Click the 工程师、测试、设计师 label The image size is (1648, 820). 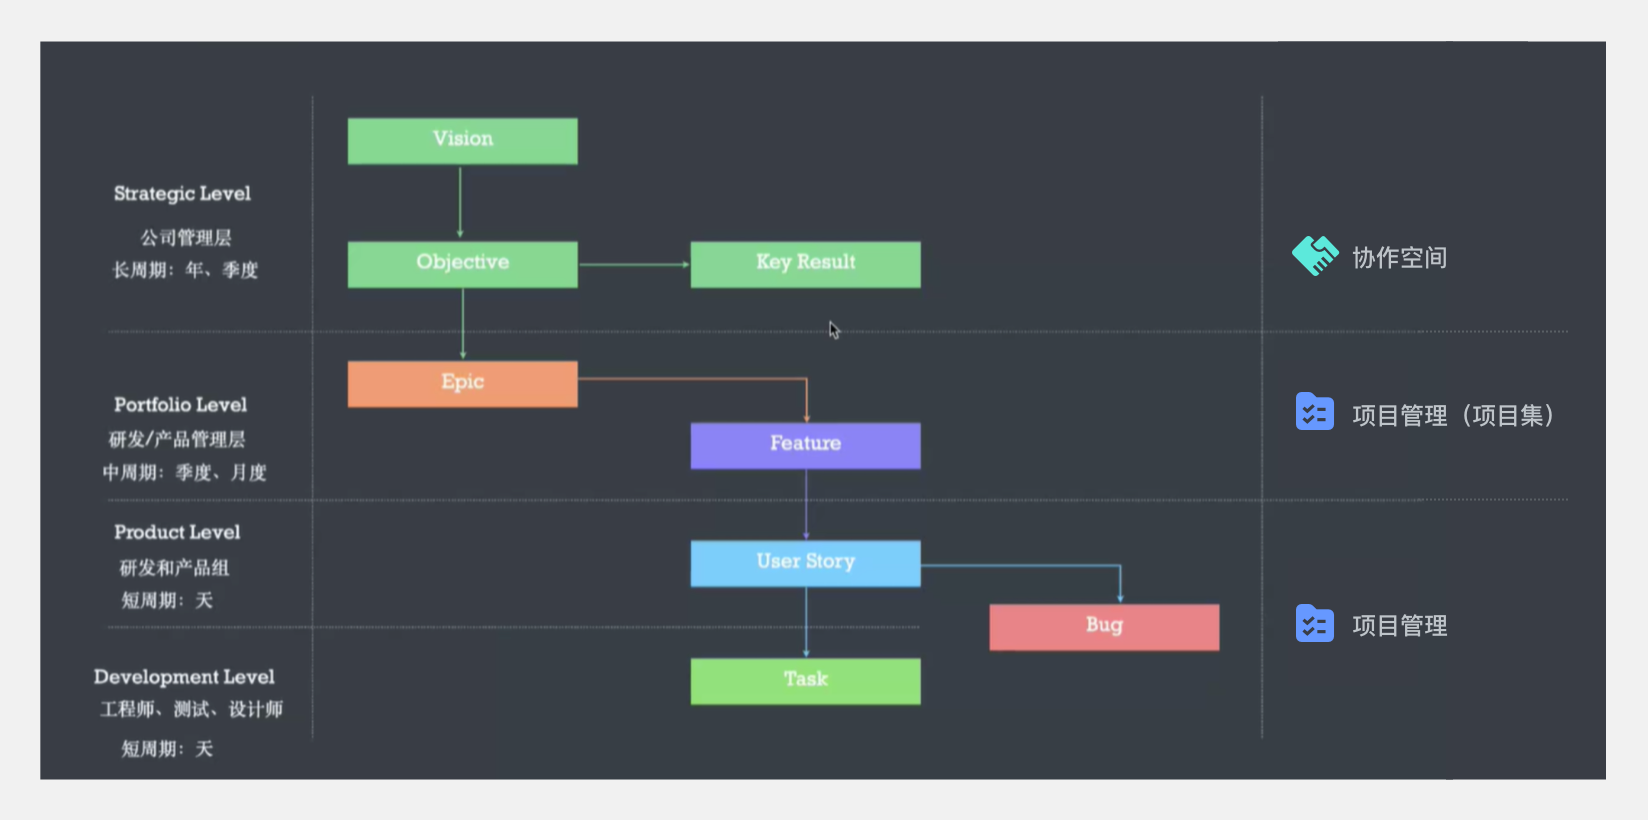pos(191,710)
